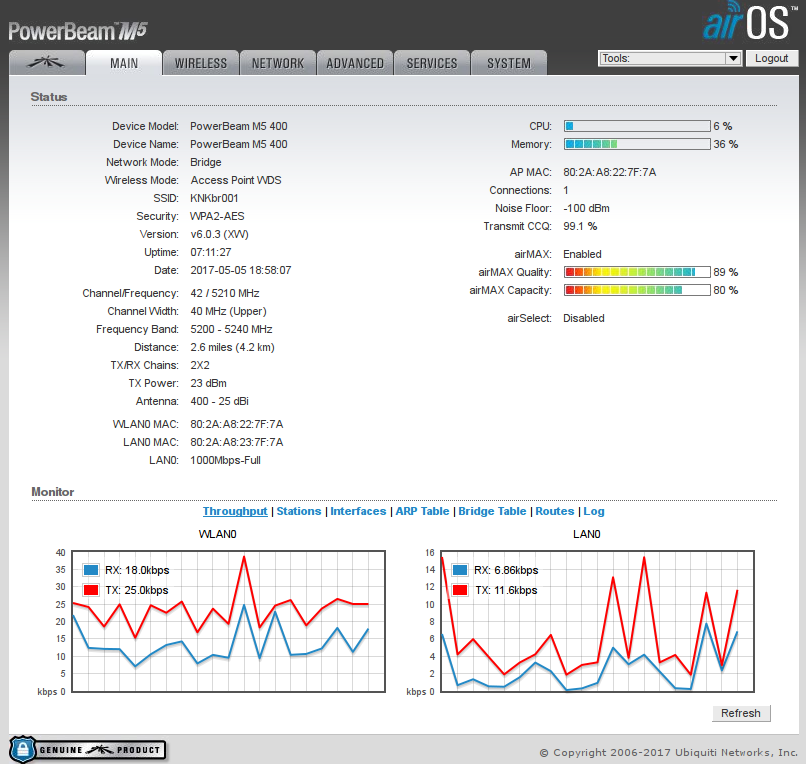The image size is (806, 764).
Task: Click the Network Mode value Bridge
Action: 206,162
